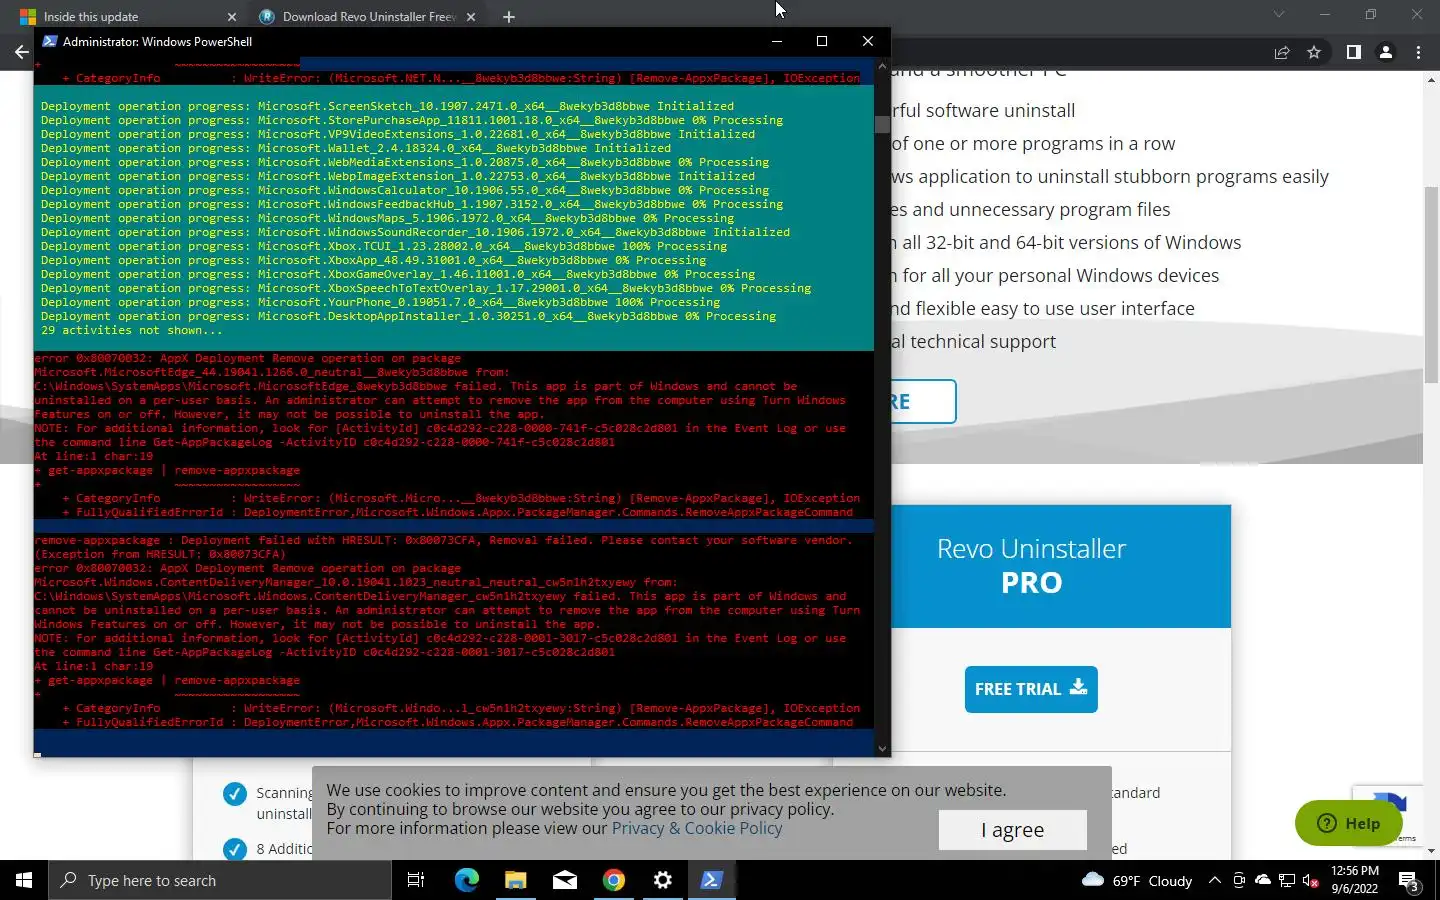This screenshot has height=900, width=1440.
Task: Click the PowerShell scrollbar up arrow
Action: [882, 66]
